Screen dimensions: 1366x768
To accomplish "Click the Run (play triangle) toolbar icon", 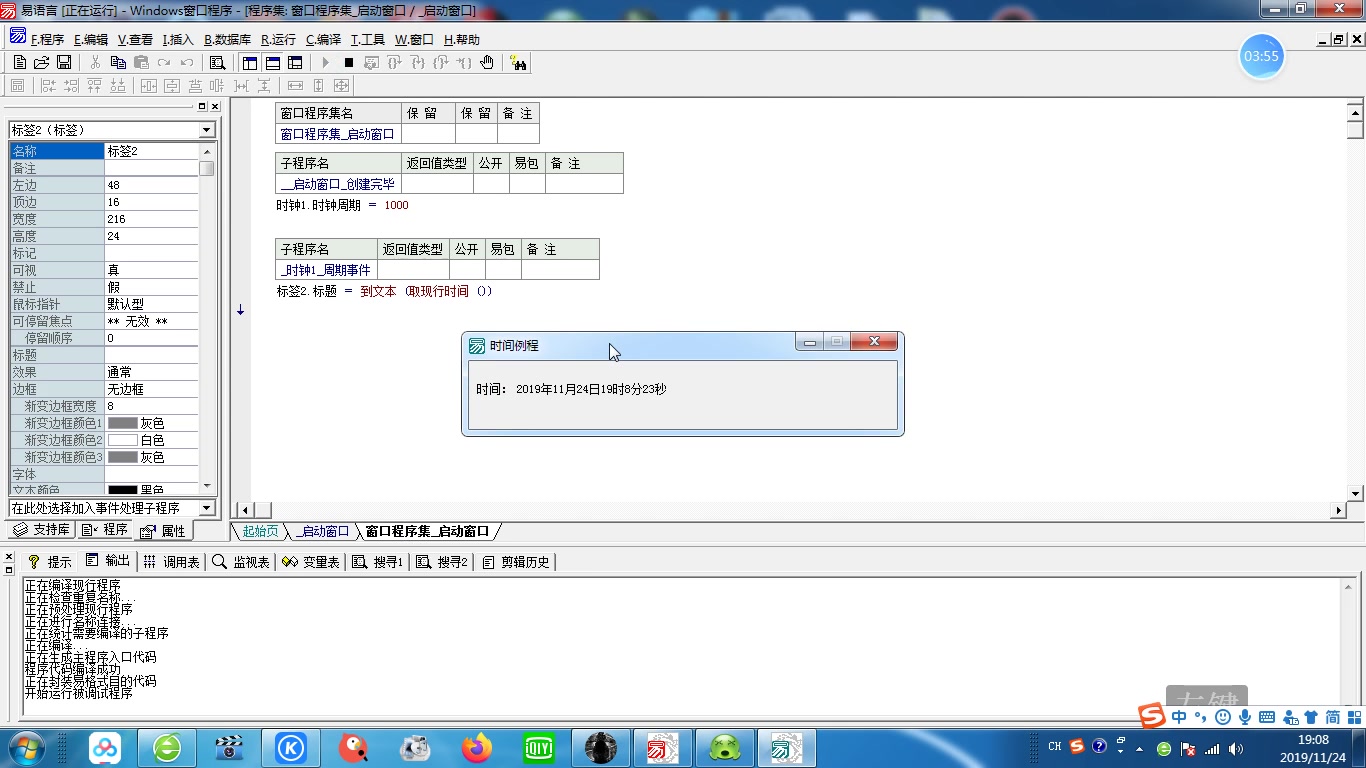I will (326, 63).
